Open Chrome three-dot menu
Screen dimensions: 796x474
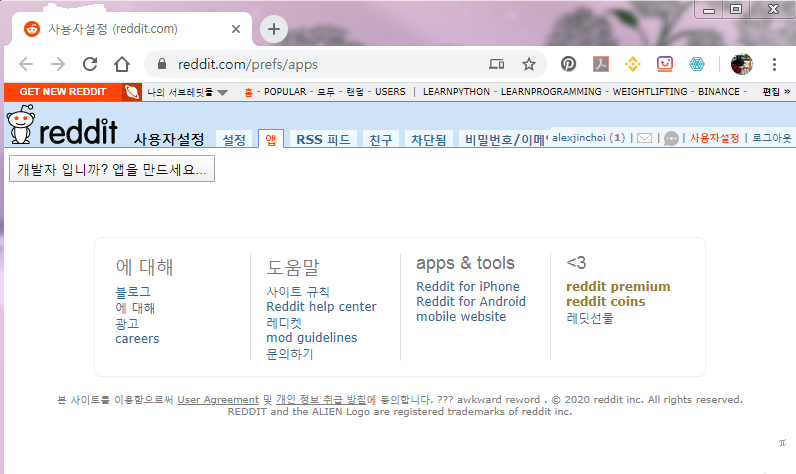tap(774, 64)
